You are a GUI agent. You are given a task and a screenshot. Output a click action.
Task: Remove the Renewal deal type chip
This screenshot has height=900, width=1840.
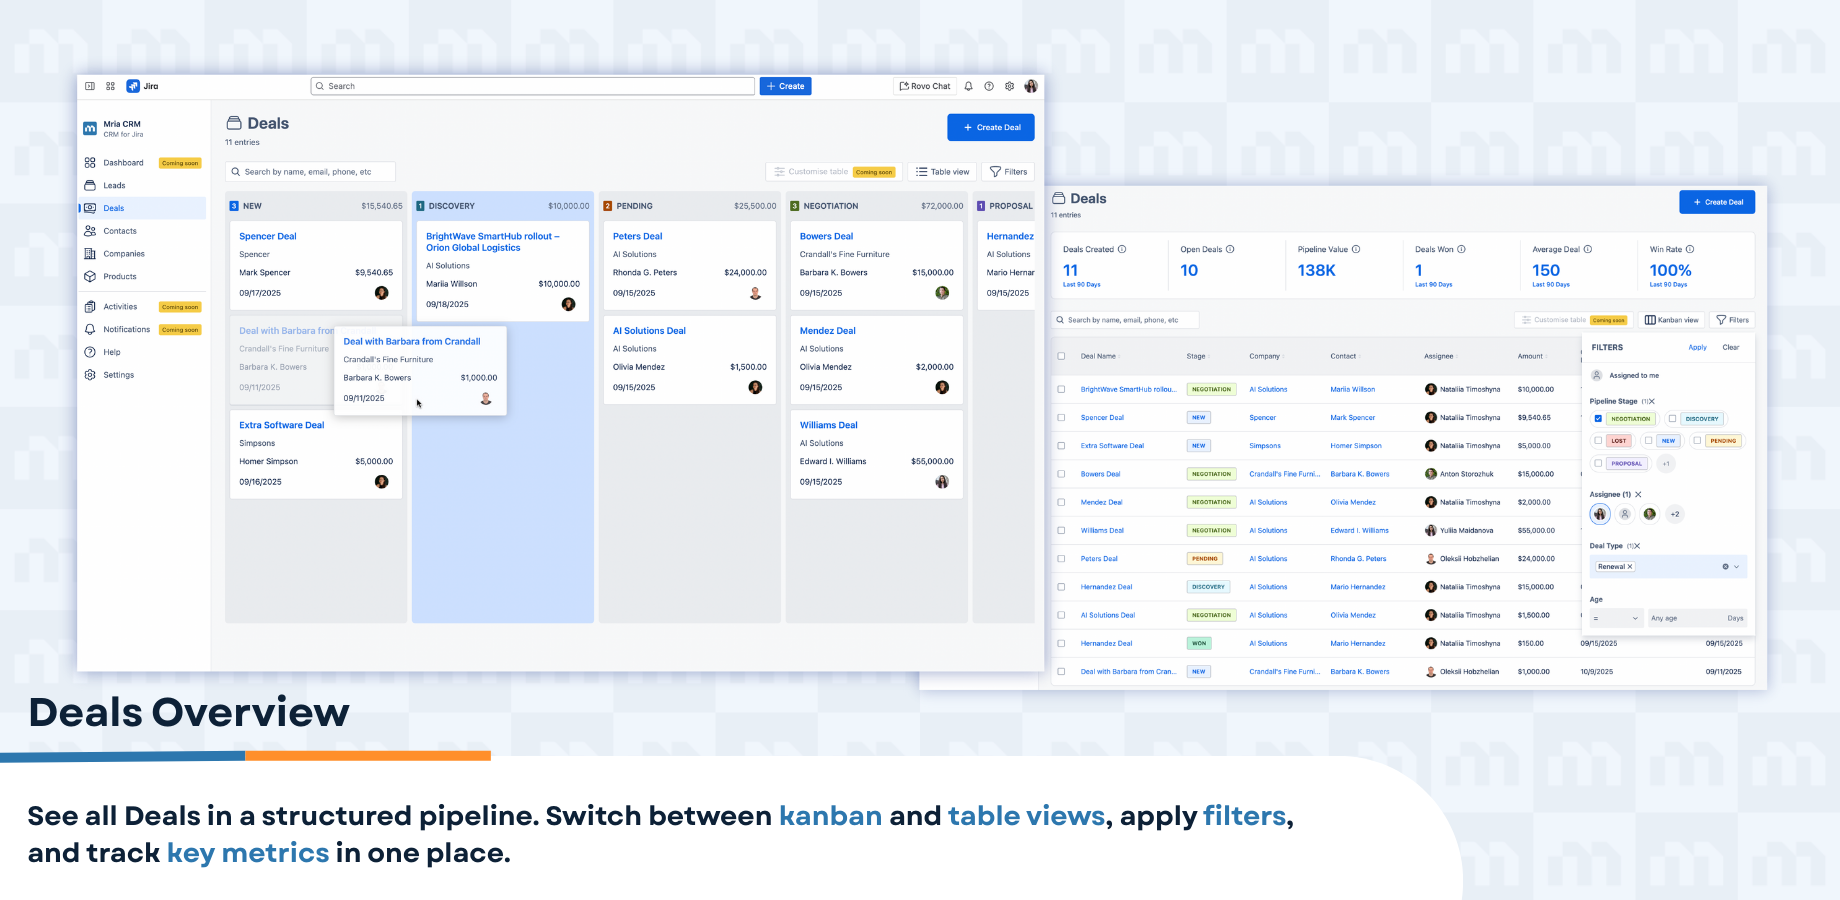point(1630,567)
